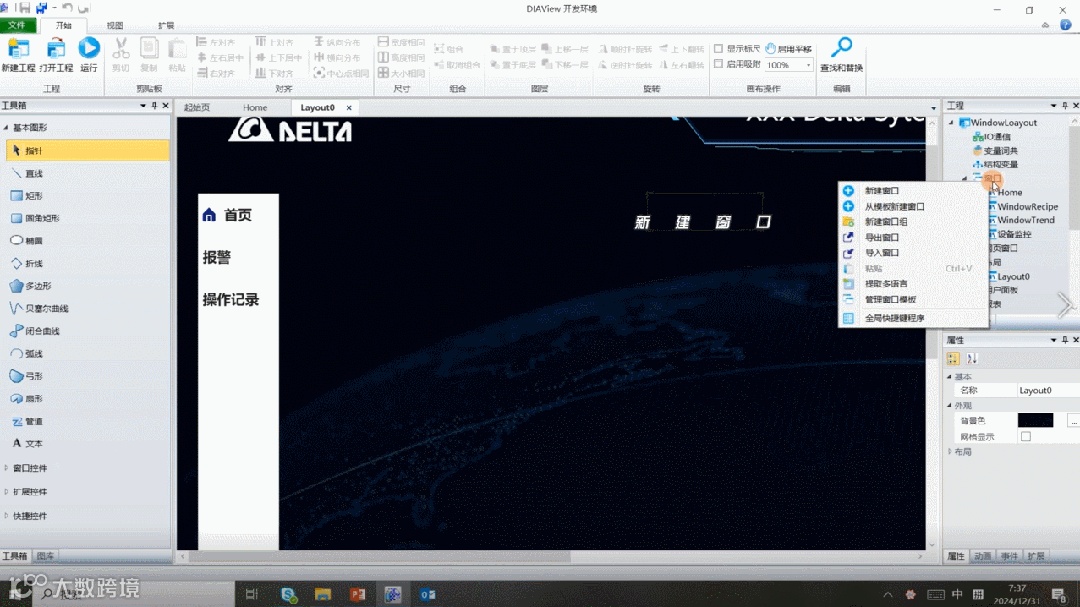This screenshot has height=607, width=1080.
Task: Switch to the 起始页 start page tab
Action: 197,107
